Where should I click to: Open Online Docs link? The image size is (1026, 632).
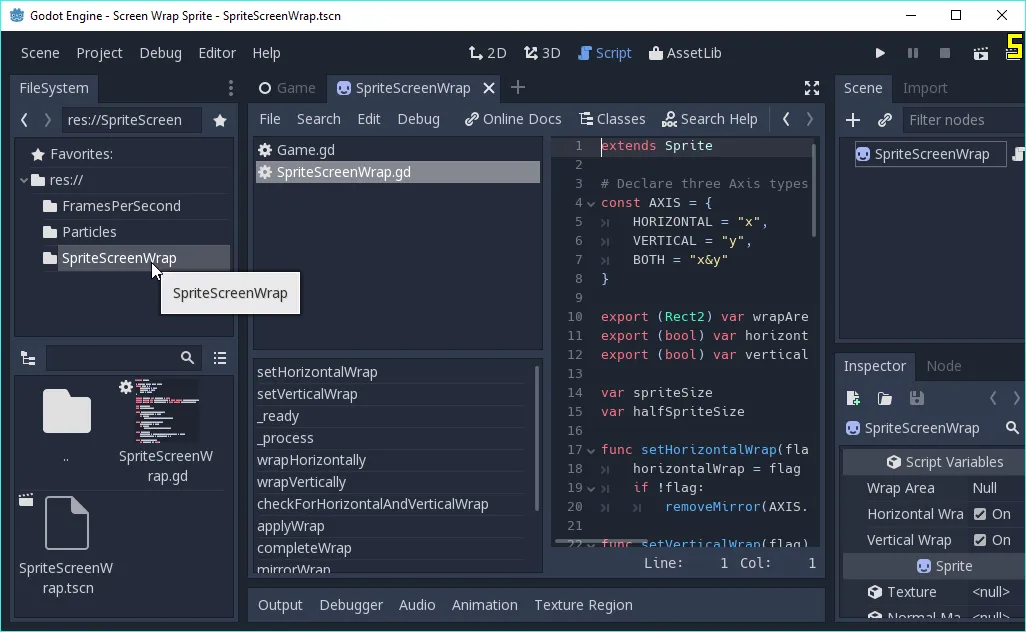[513, 119]
